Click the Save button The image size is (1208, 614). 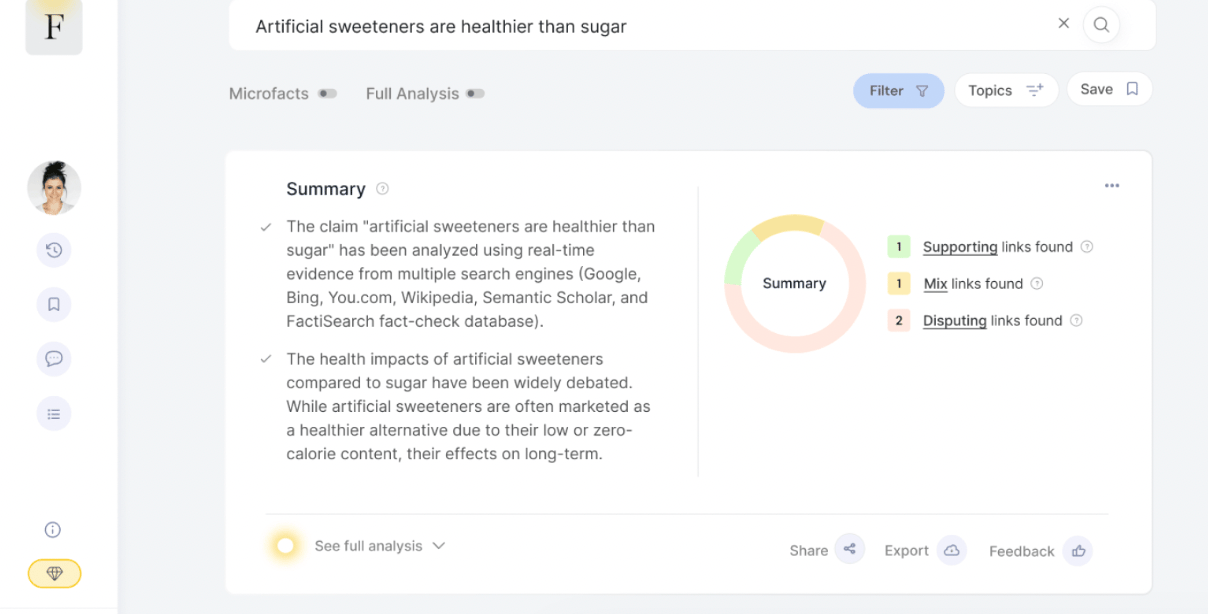pyautogui.click(x=1109, y=90)
